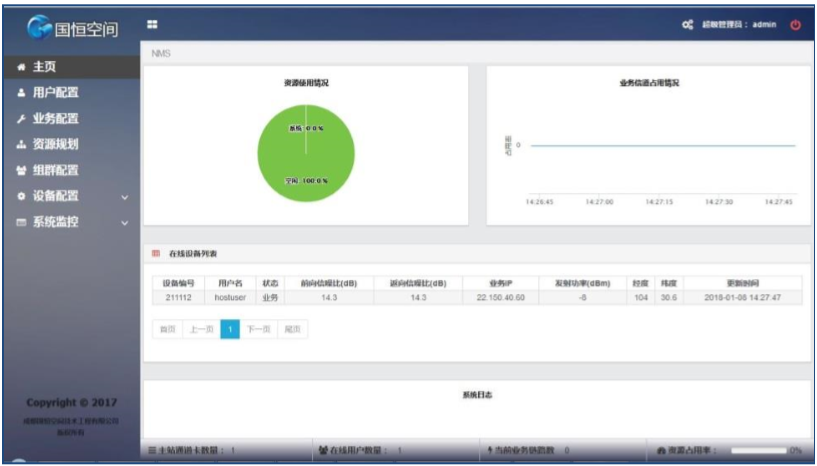The image size is (817, 466).
Task: Click the red power logout icon
Action: (x=795, y=24)
